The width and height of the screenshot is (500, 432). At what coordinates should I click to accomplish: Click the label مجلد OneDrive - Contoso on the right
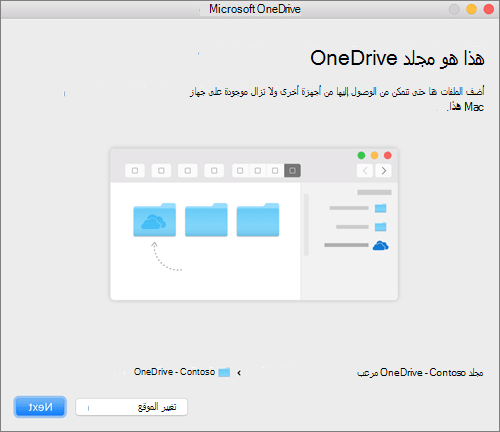[420, 372]
